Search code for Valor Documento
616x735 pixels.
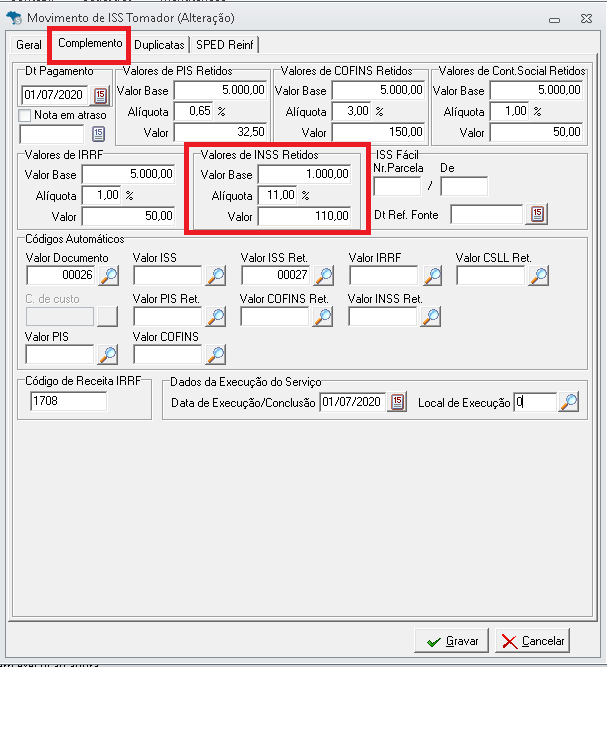(x=109, y=276)
